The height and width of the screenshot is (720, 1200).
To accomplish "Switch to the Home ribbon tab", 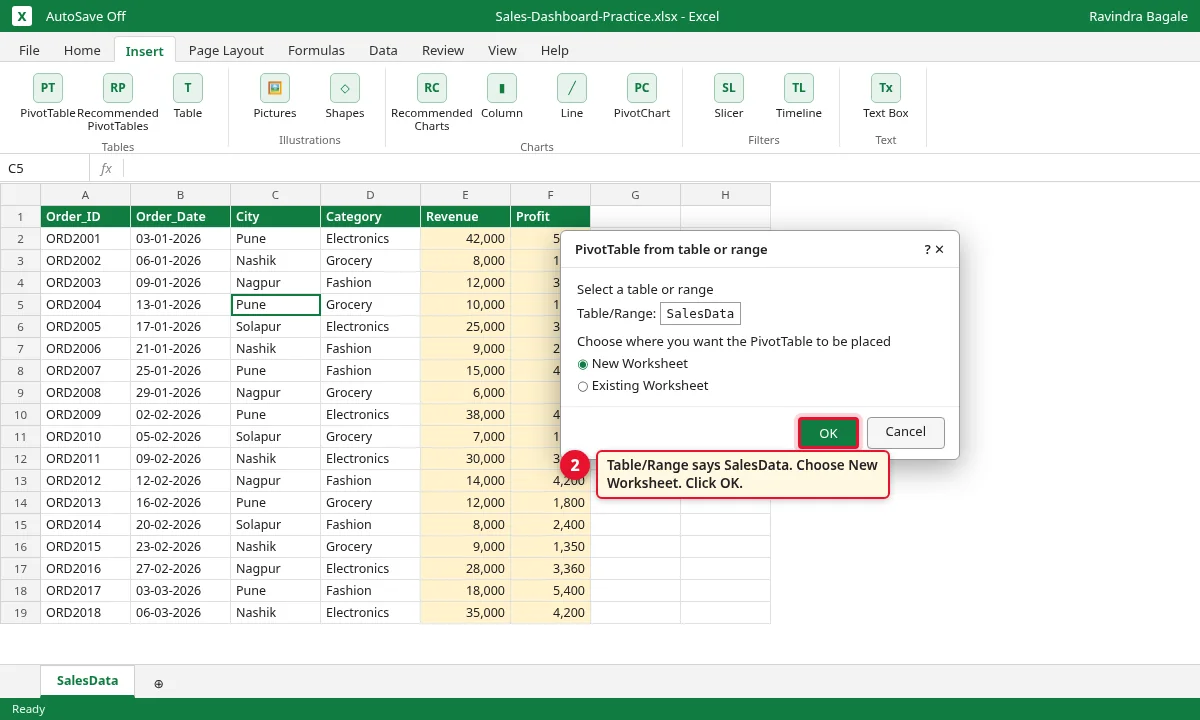I will pyautogui.click(x=82, y=50).
